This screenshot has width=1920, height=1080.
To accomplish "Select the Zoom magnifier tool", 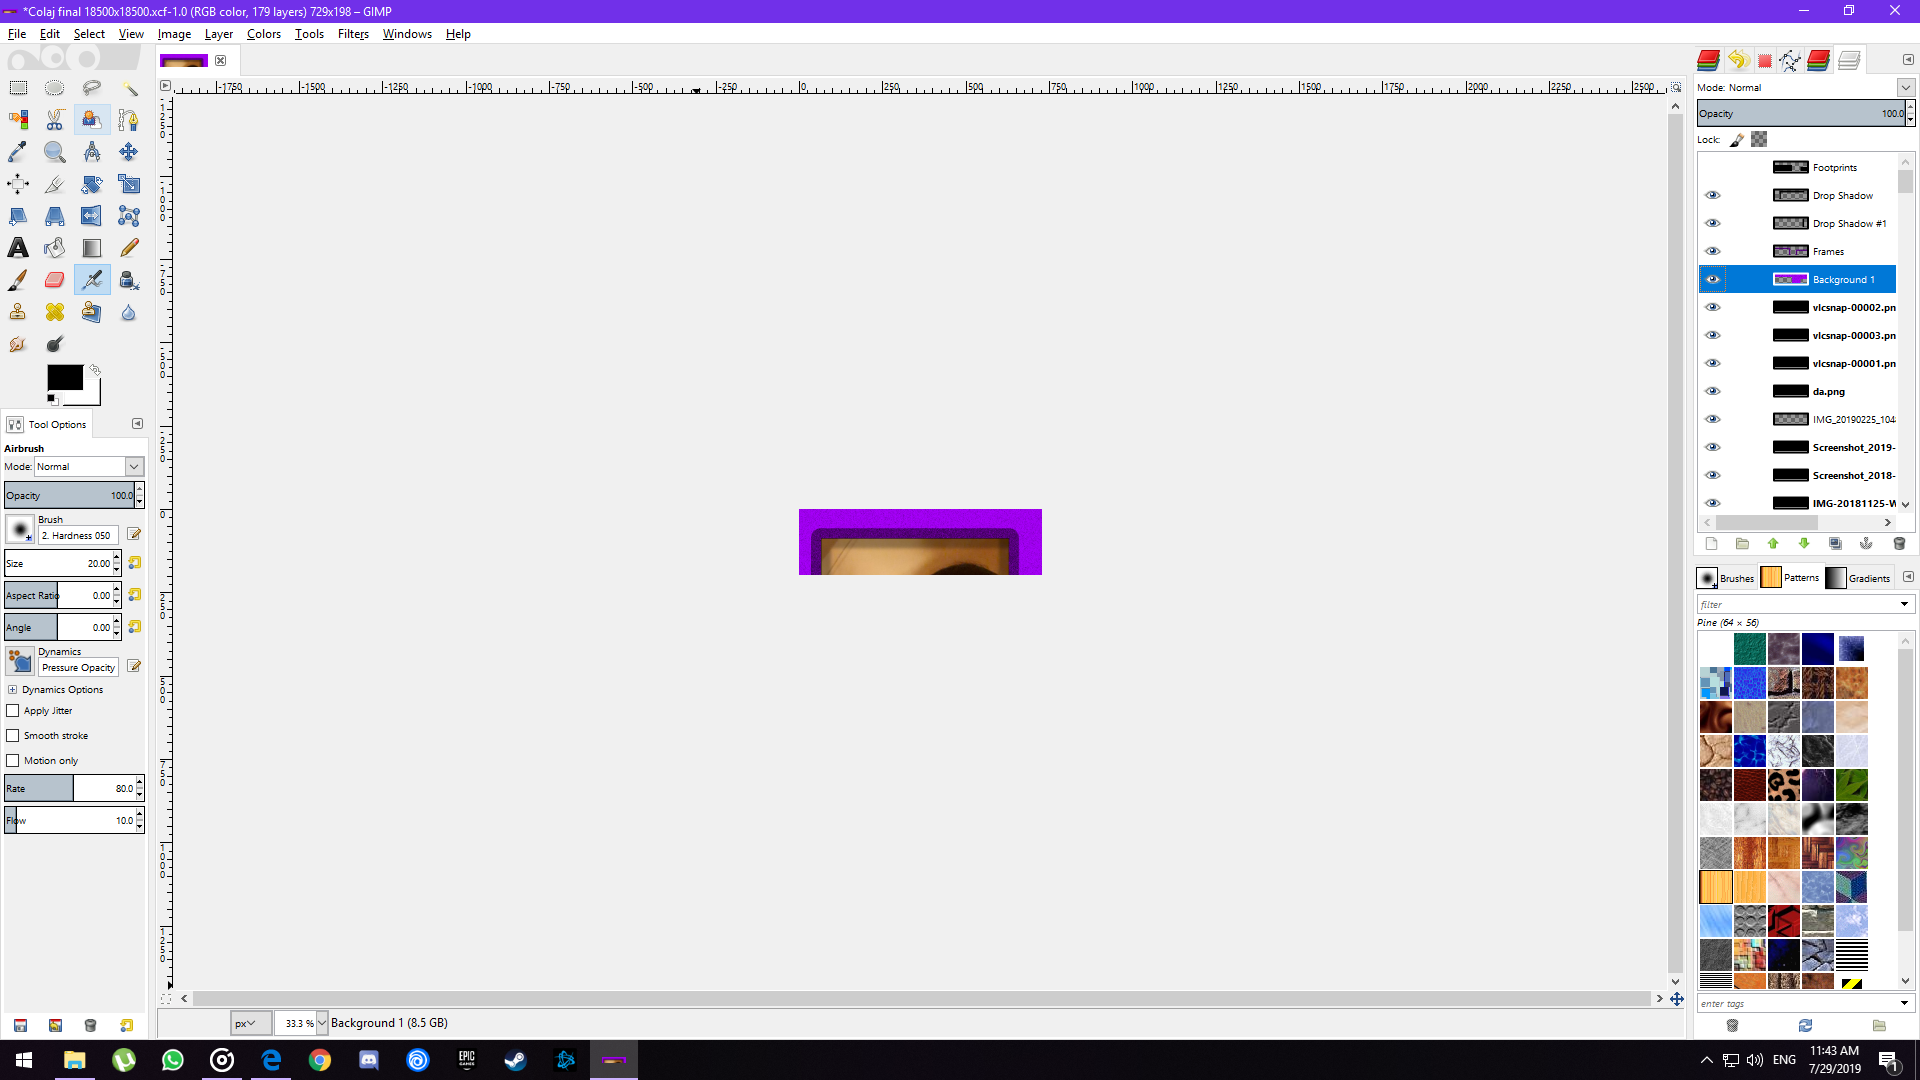I will pos(55,152).
